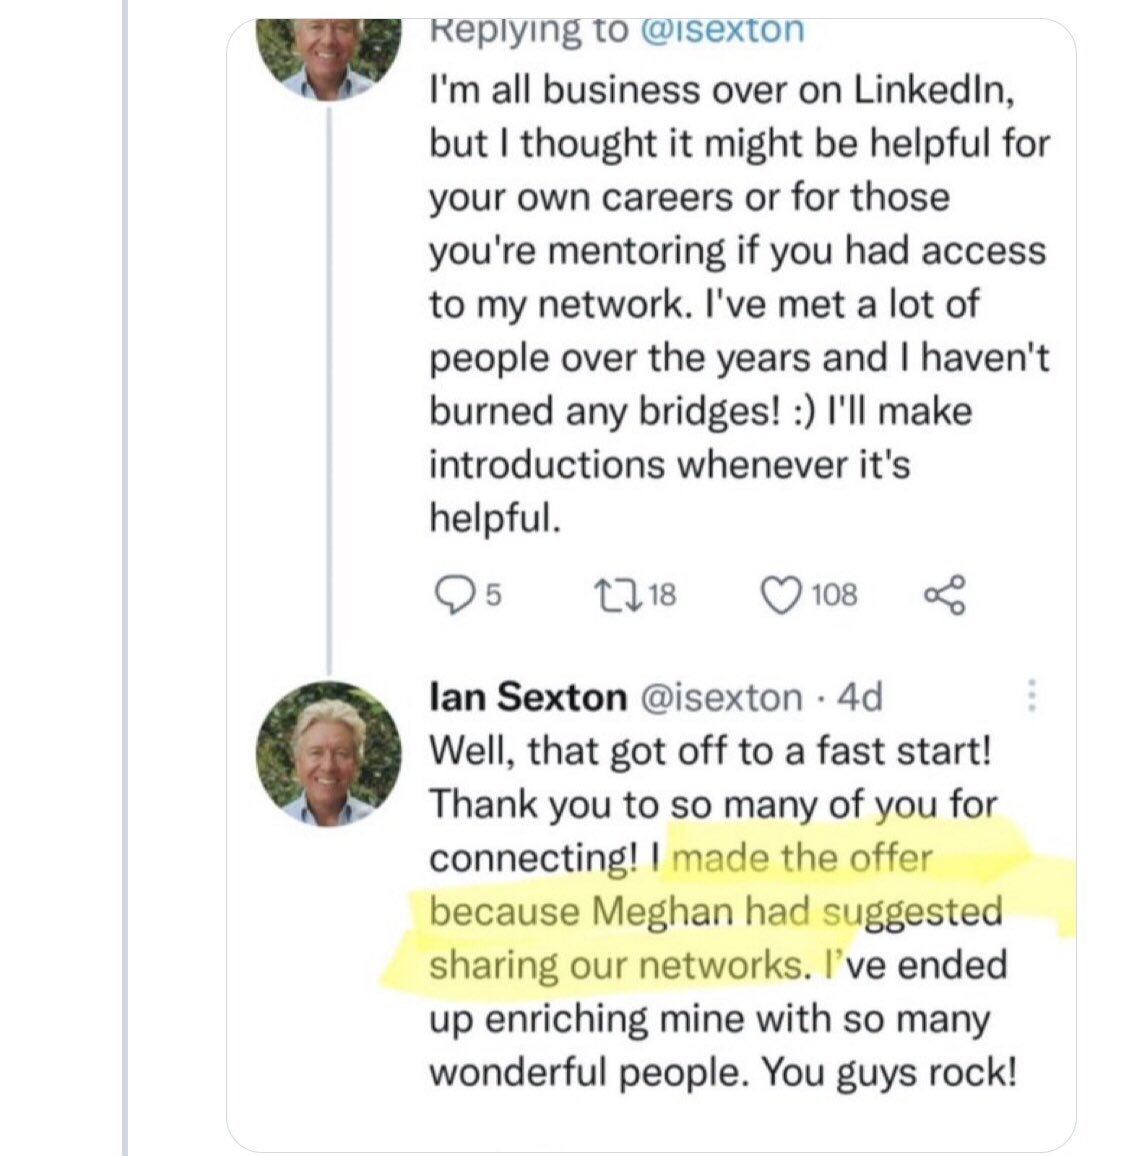
Task: Open the @isexton link after "Replying to"
Action: (722, 30)
